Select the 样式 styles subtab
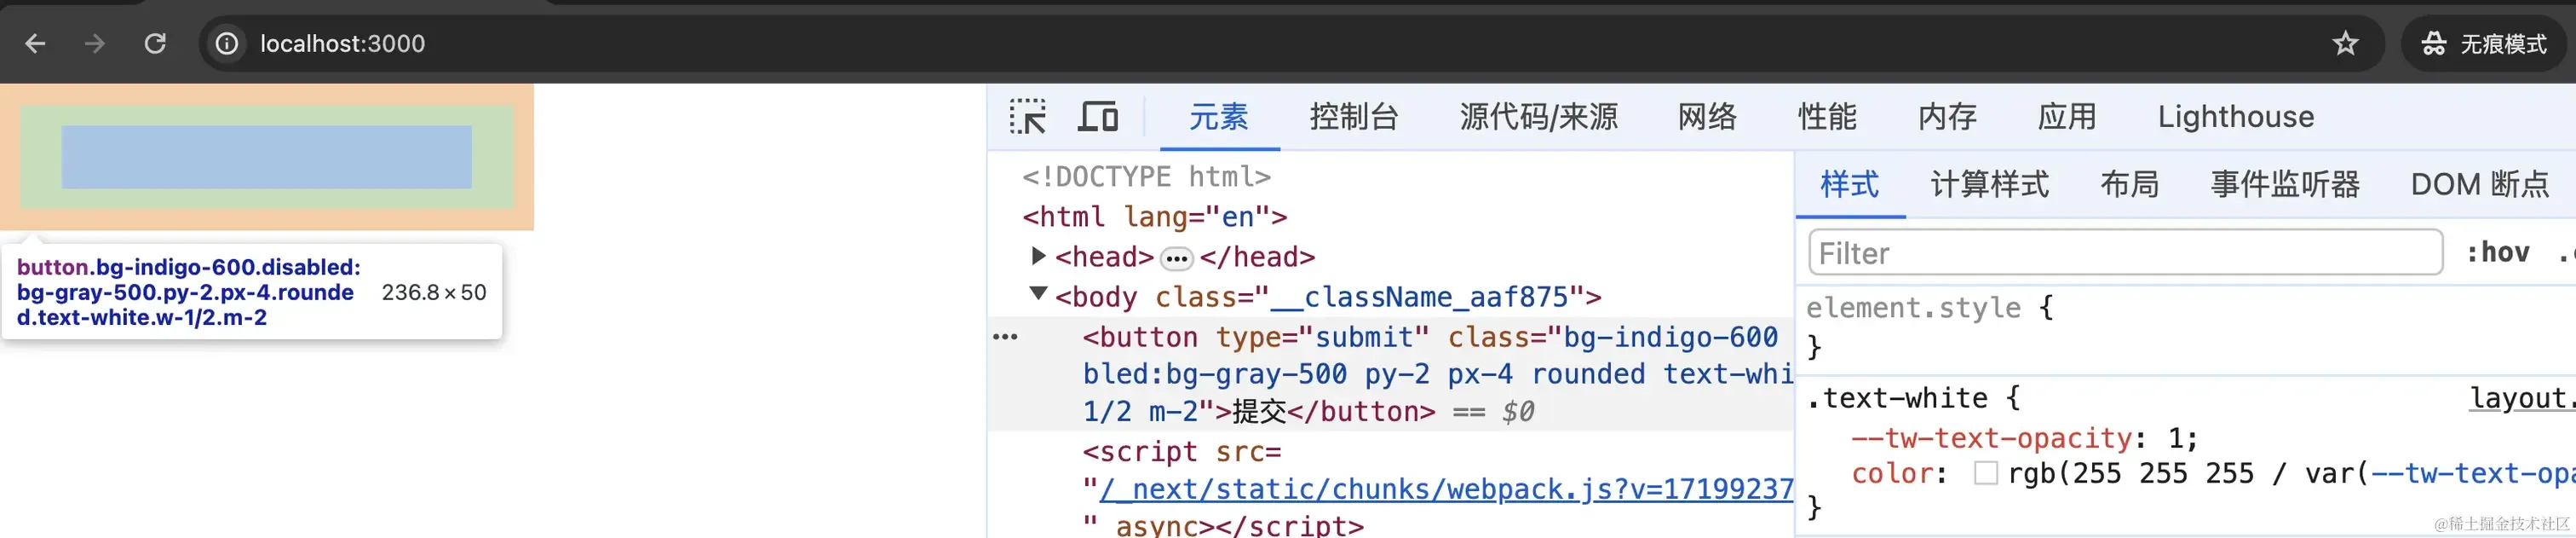 [1849, 184]
